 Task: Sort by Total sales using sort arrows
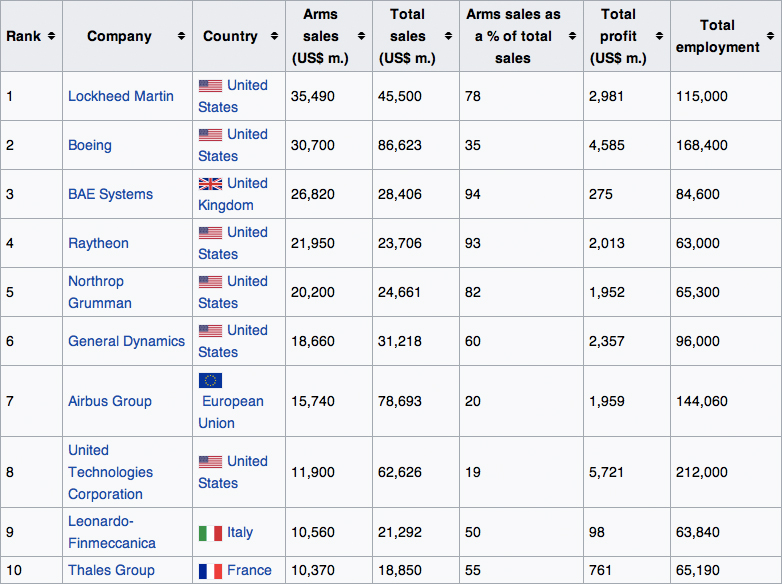(448, 36)
